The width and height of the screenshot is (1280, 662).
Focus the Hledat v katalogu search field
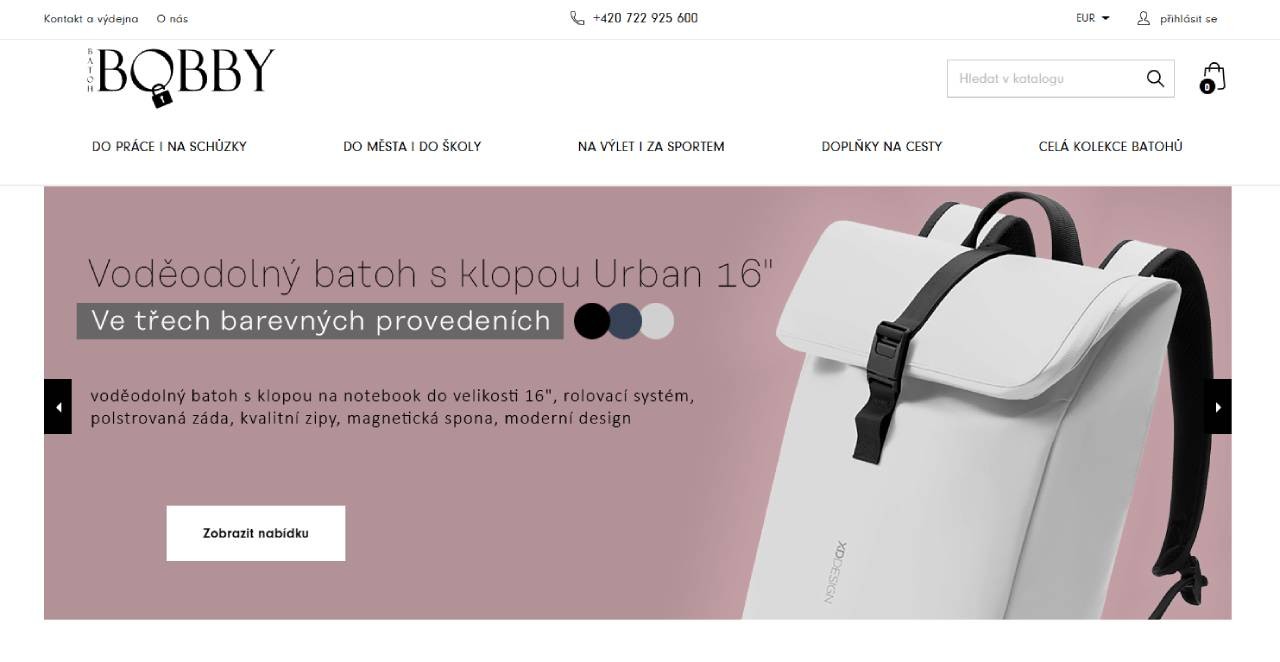(1045, 79)
